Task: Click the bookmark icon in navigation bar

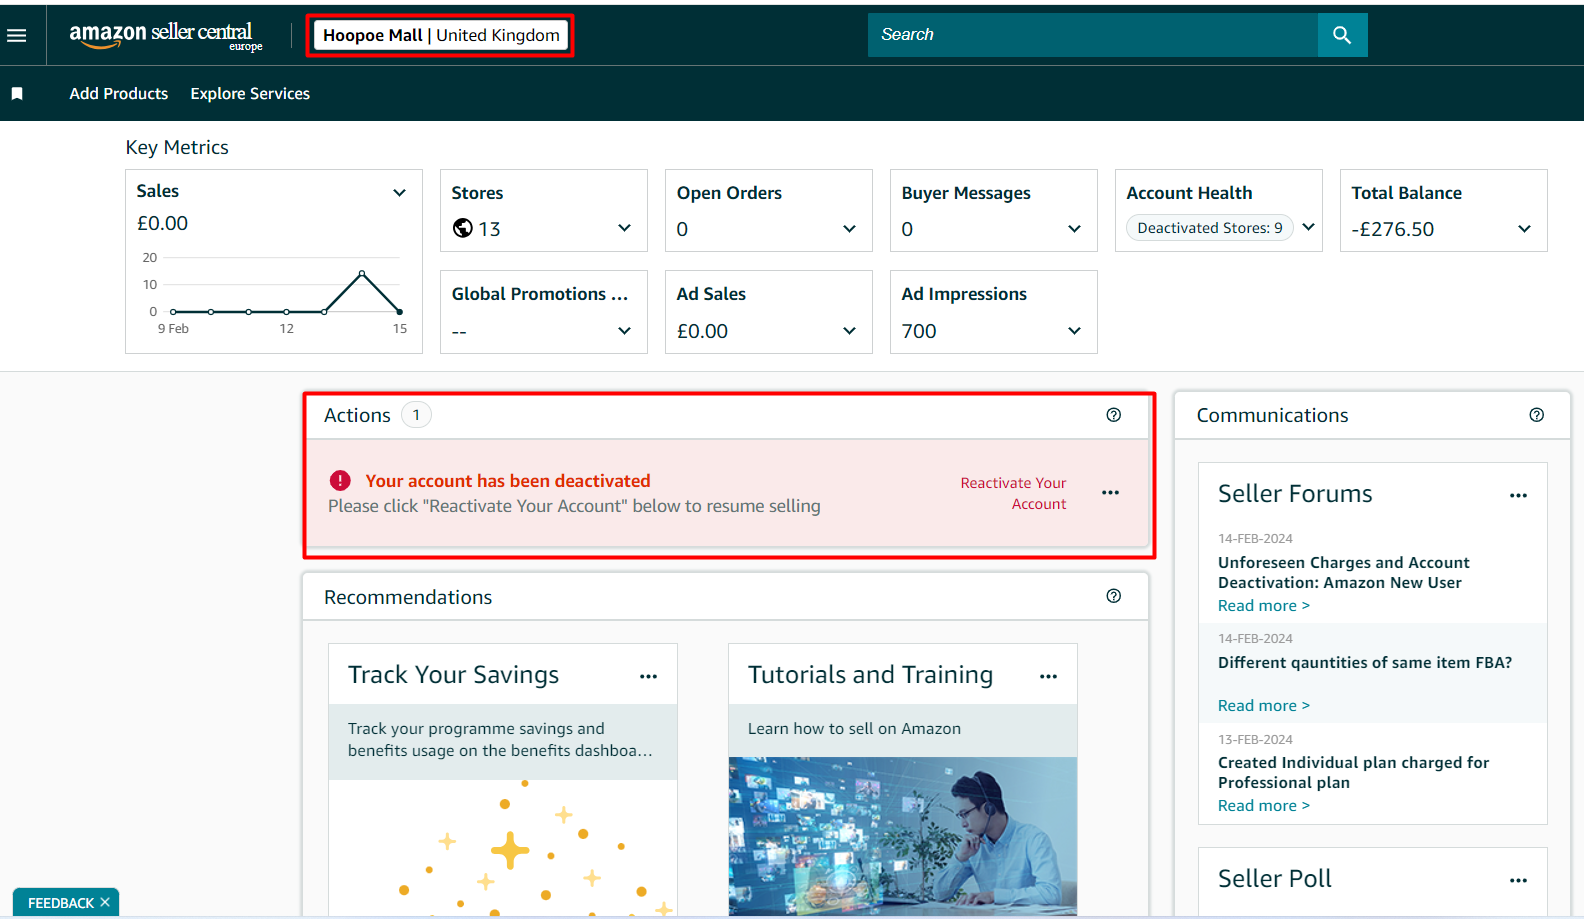Action: point(17,93)
